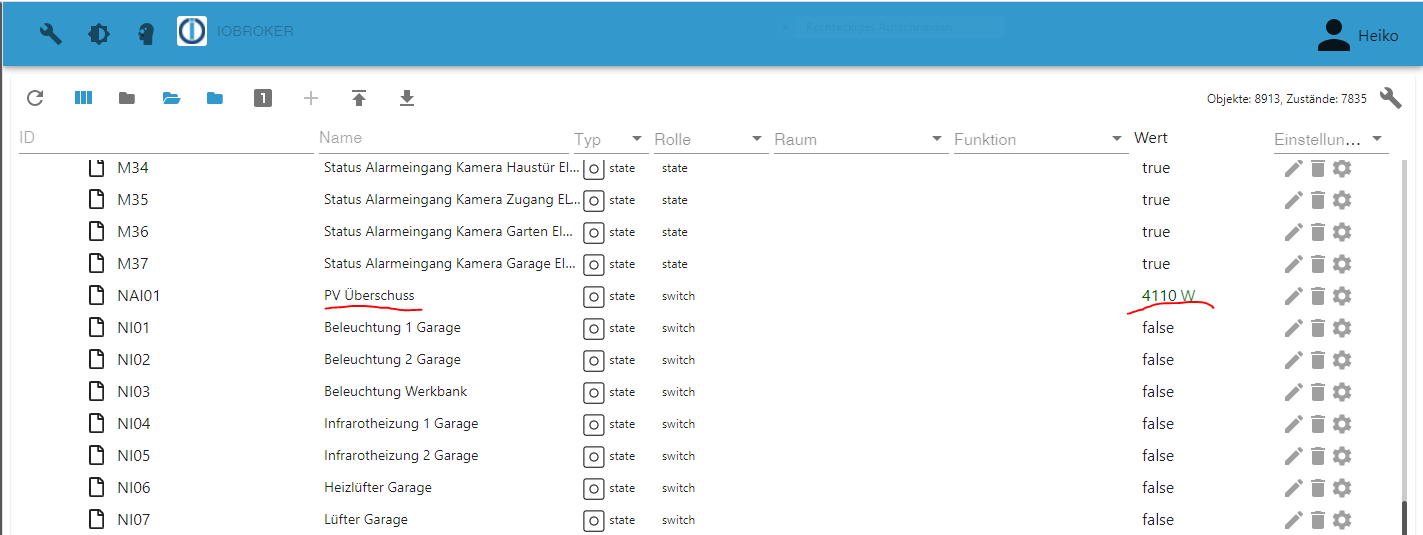Focus the Name filter input field
1423x535 pixels.
pyautogui.click(x=442, y=138)
